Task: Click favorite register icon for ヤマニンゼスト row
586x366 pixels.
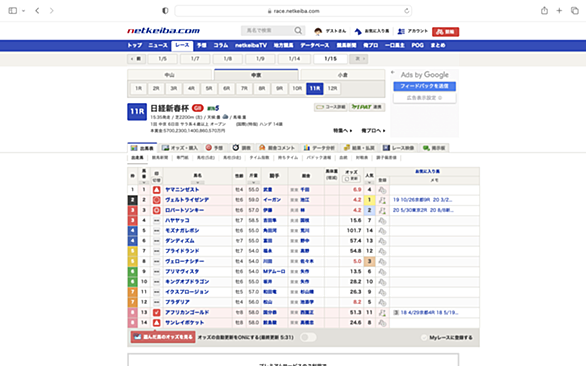Action: (x=382, y=190)
